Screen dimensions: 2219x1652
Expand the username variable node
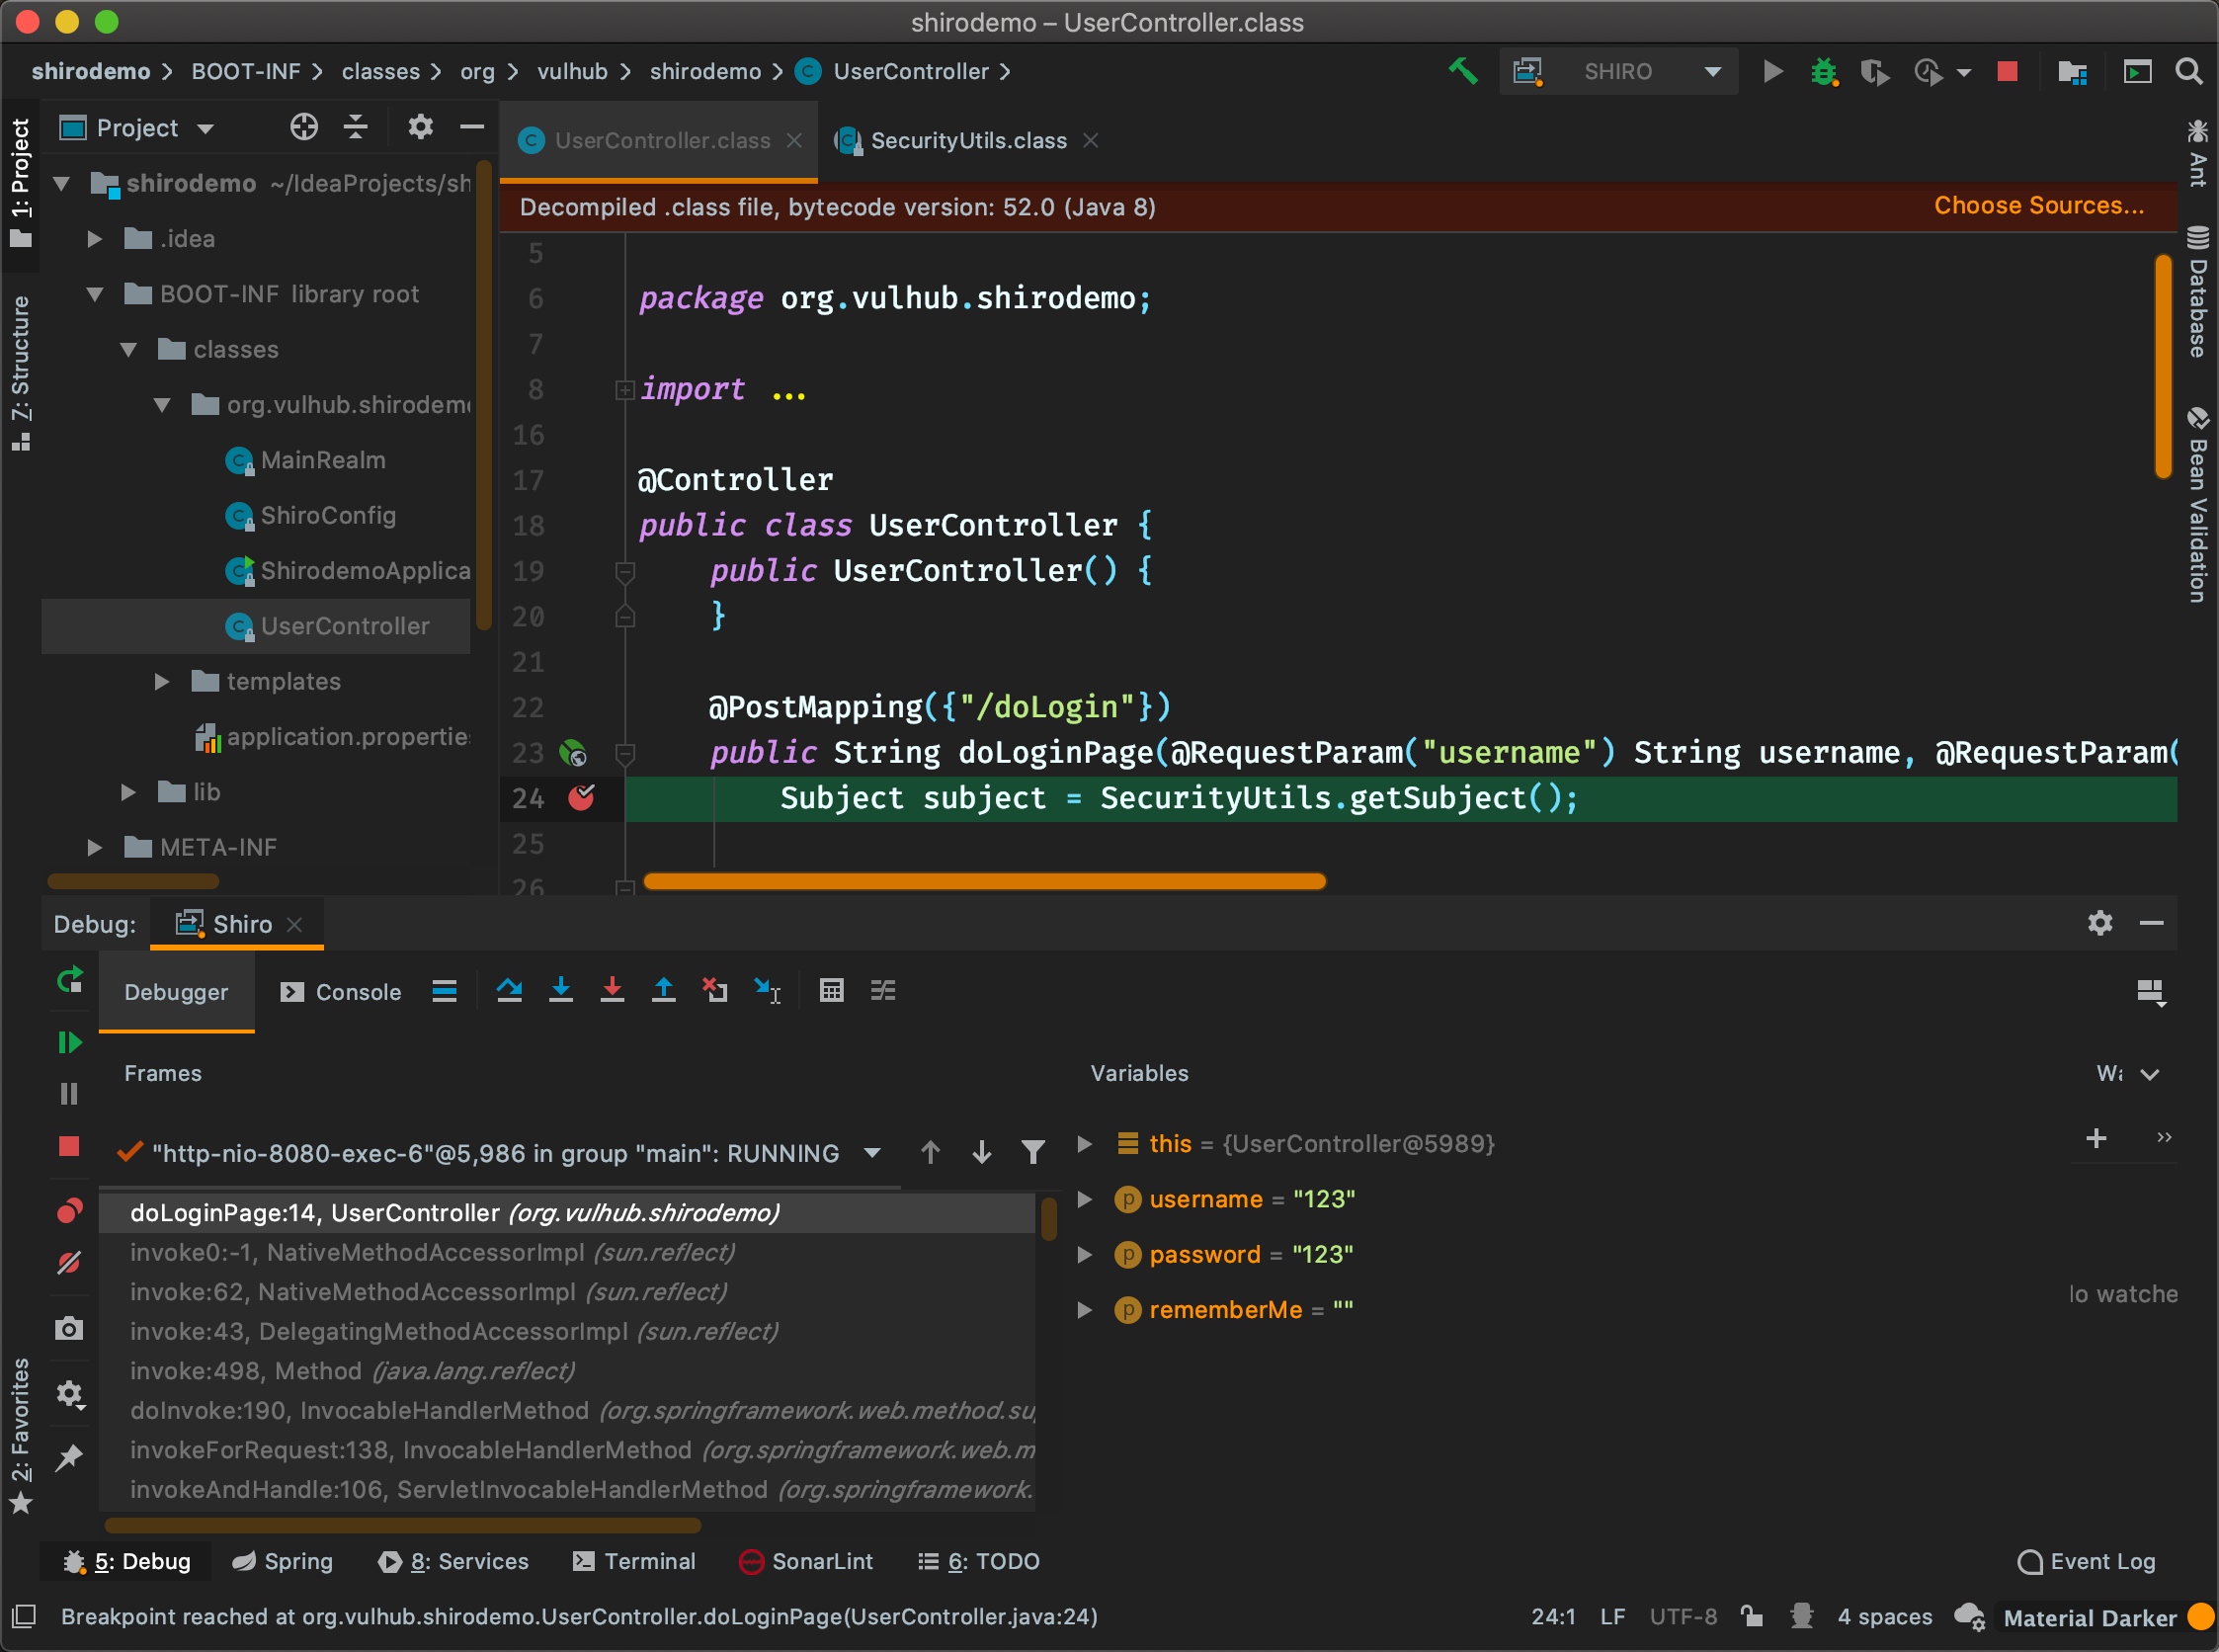click(x=1084, y=1199)
